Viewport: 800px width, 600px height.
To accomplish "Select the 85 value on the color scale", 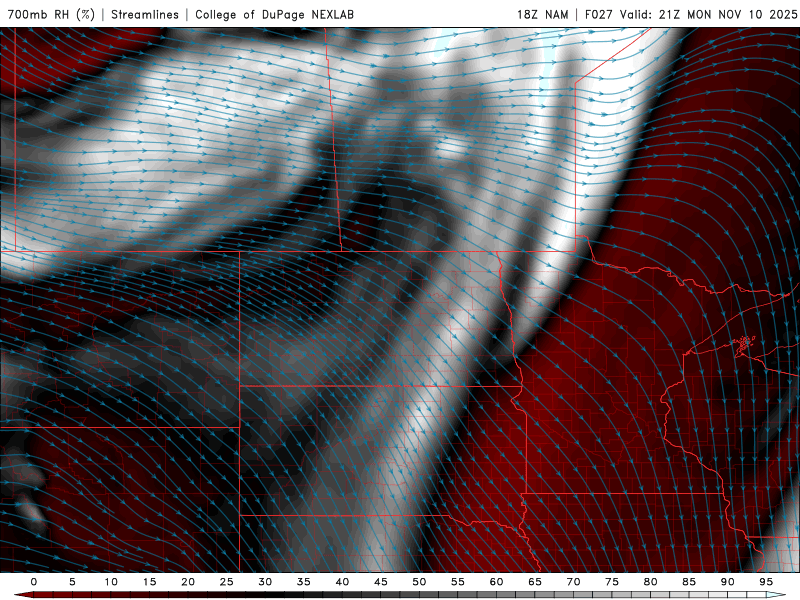I will pos(689,582).
